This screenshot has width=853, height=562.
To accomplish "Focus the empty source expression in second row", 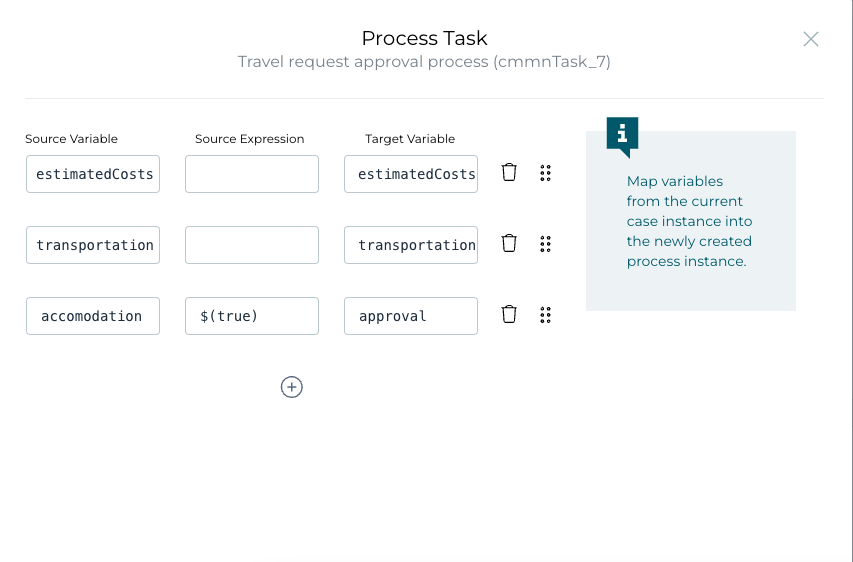I will [252, 245].
